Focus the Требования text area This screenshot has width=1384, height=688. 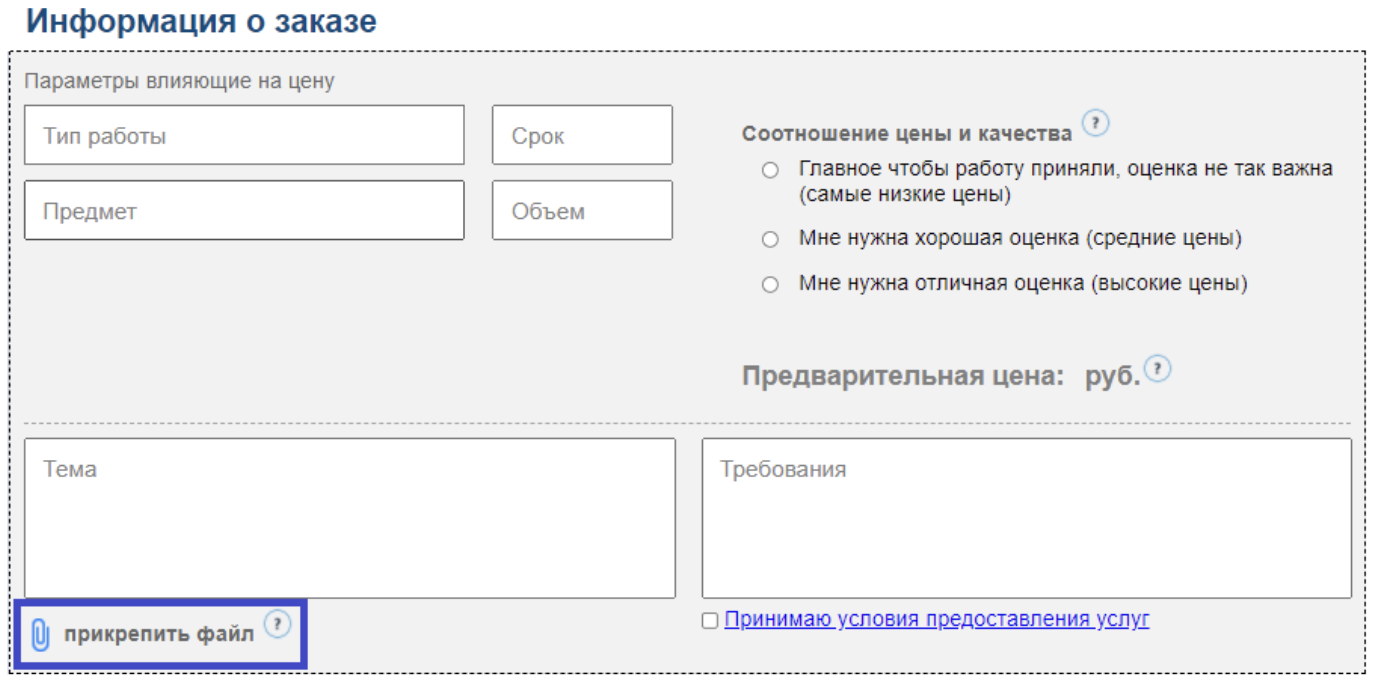point(1026,518)
